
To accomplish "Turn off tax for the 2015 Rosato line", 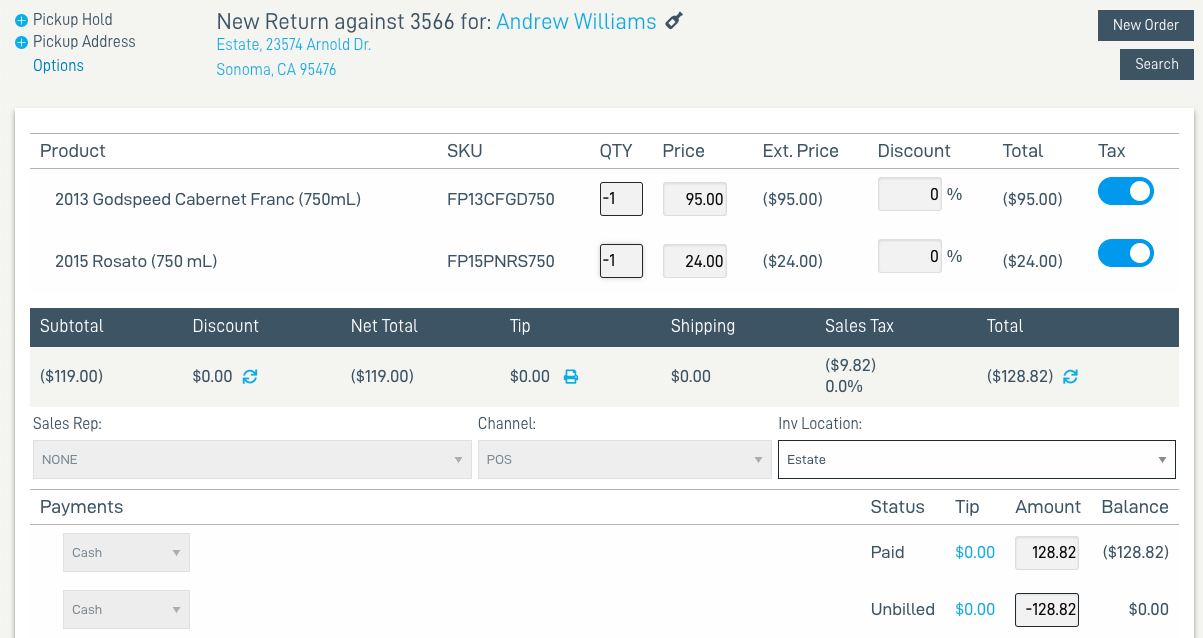I will pos(1126,253).
